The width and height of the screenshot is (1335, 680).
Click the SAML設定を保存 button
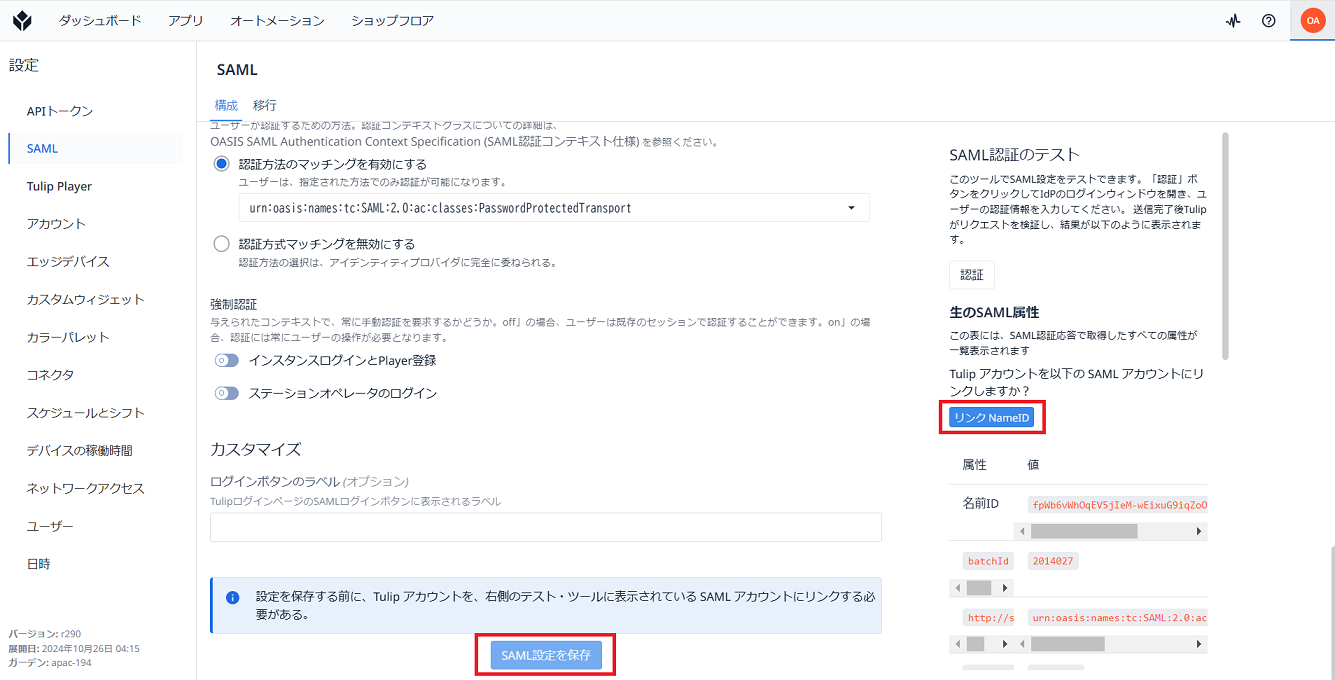pyautogui.click(x=546, y=656)
